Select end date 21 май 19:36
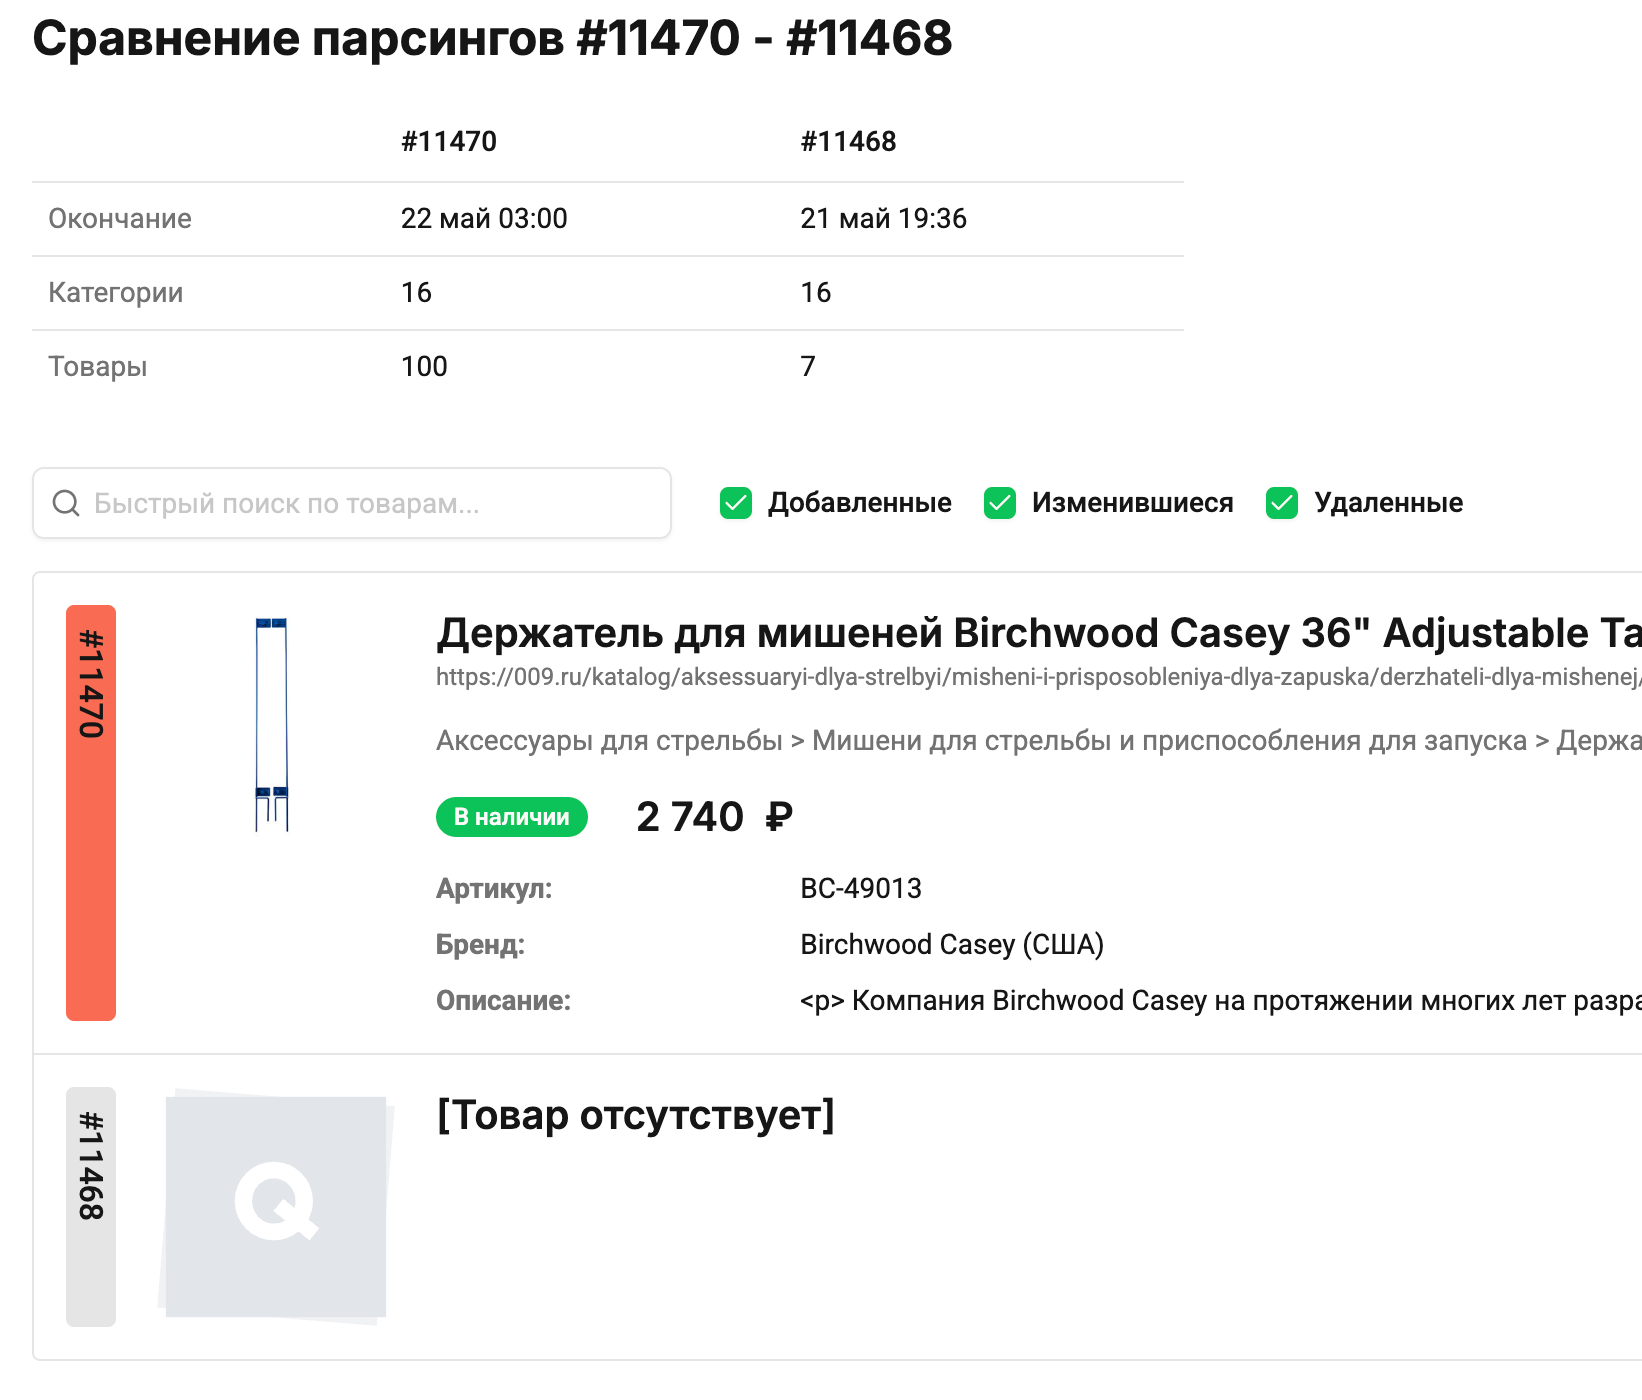Image resolution: width=1642 pixels, height=1400 pixels. 884,218
